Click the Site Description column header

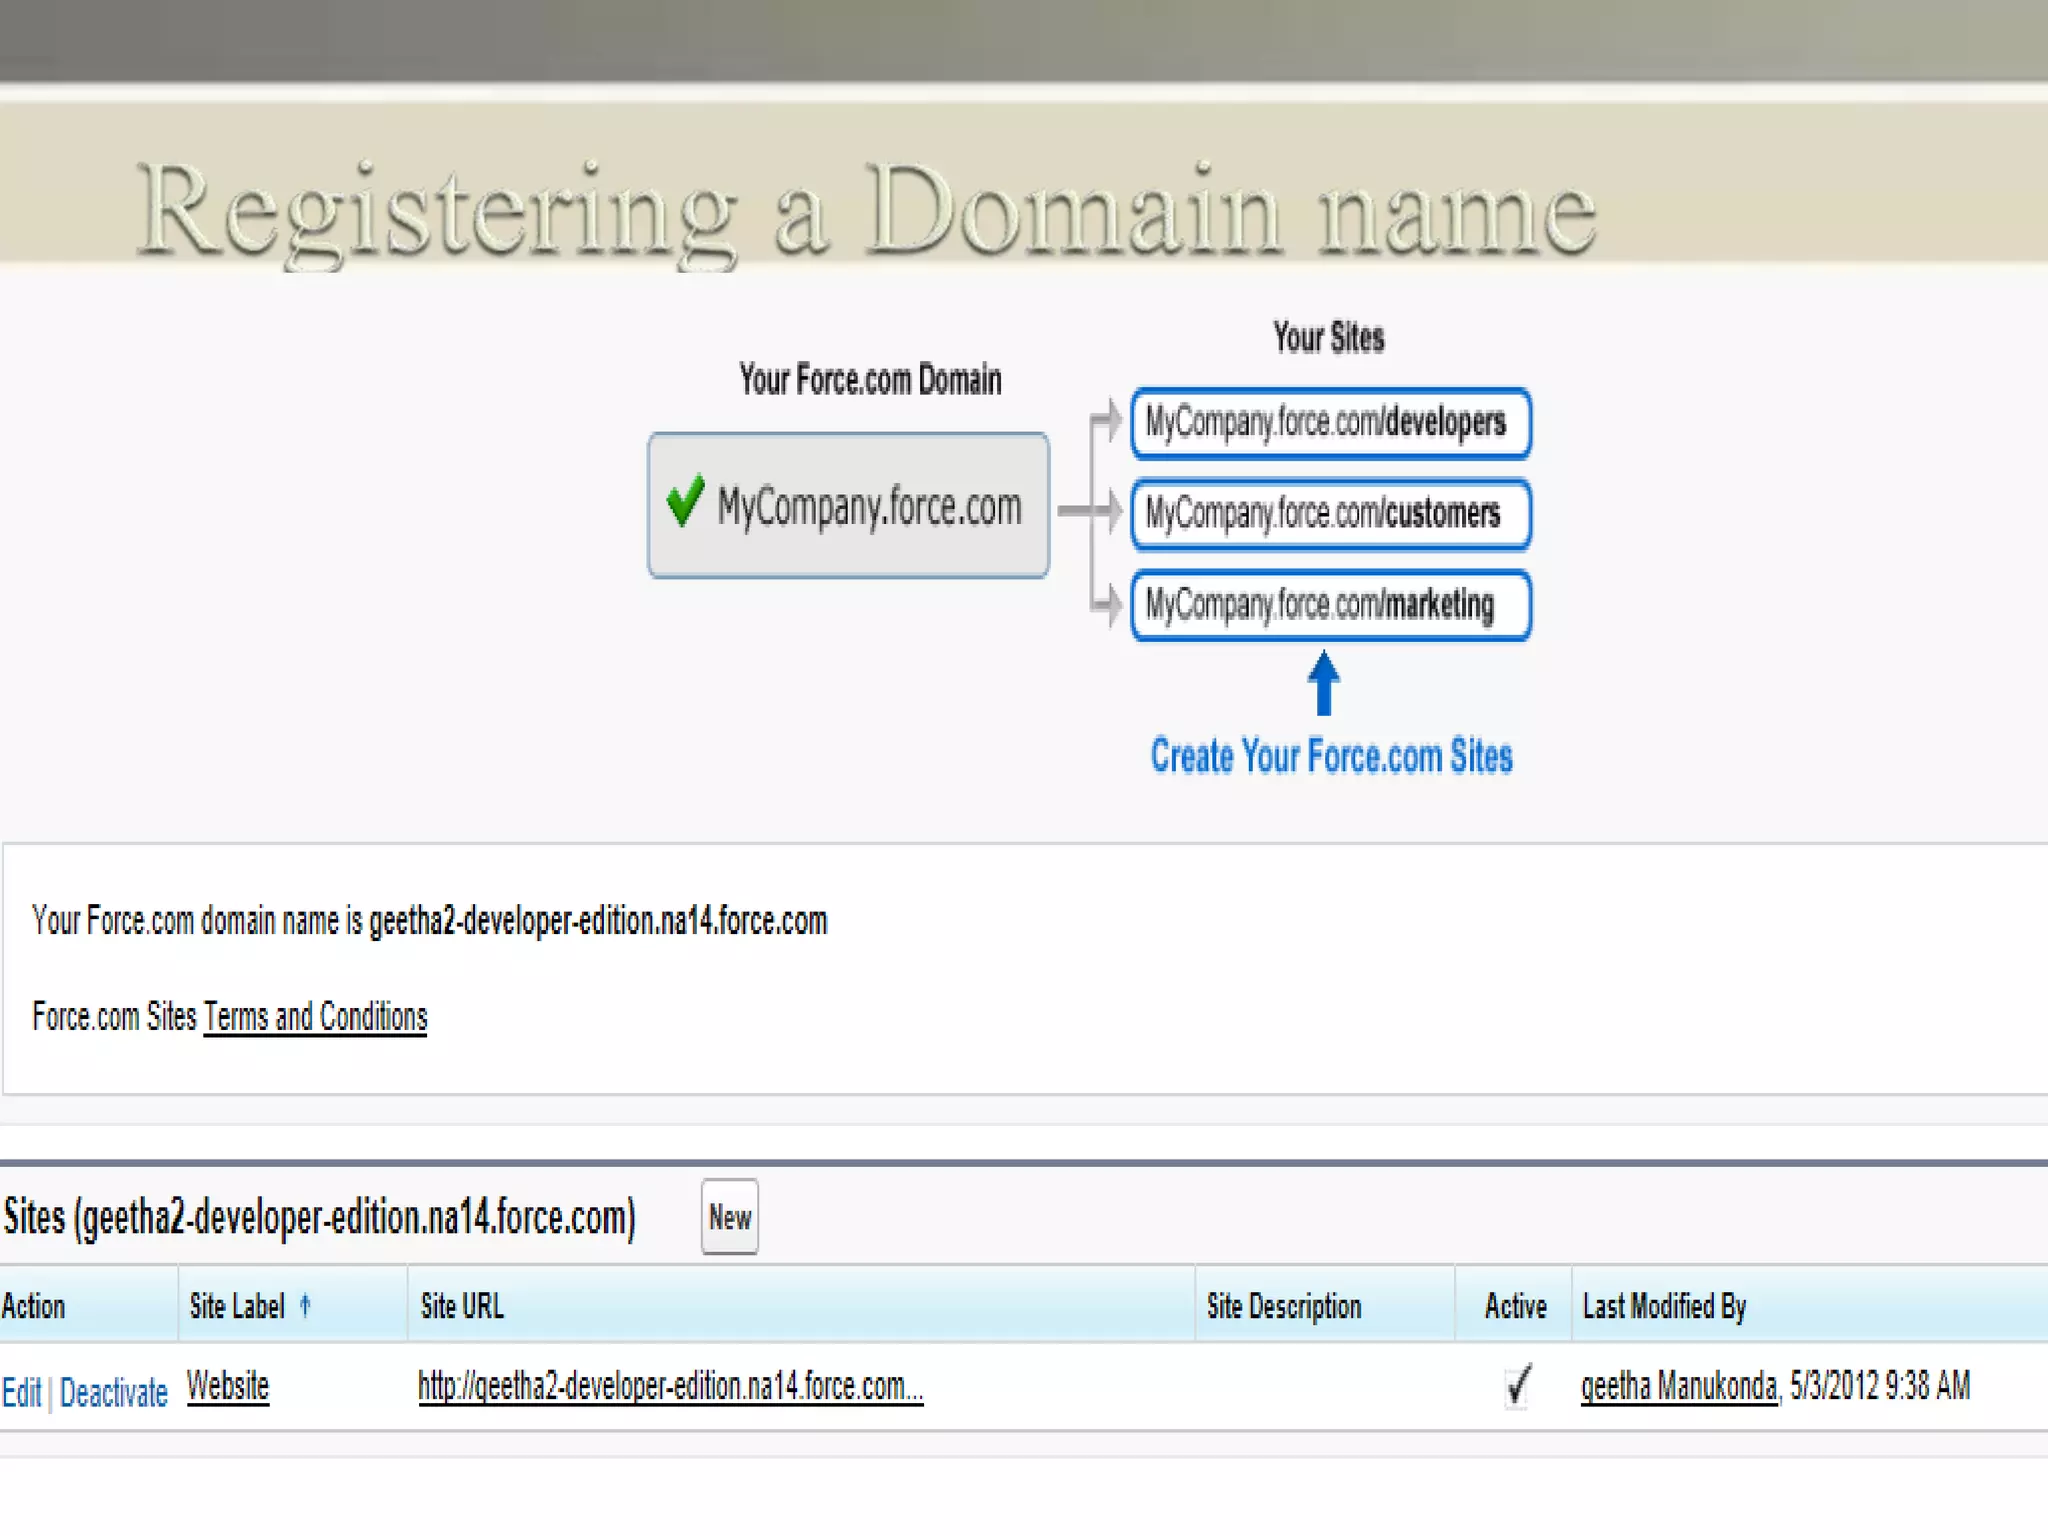(x=1284, y=1306)
